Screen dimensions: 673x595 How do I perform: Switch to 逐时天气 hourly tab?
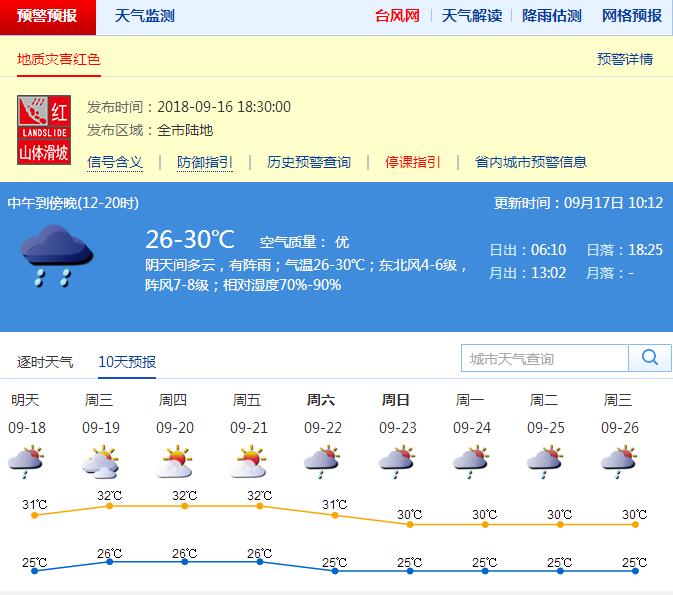pyautogui.click(x=45, y=361)
